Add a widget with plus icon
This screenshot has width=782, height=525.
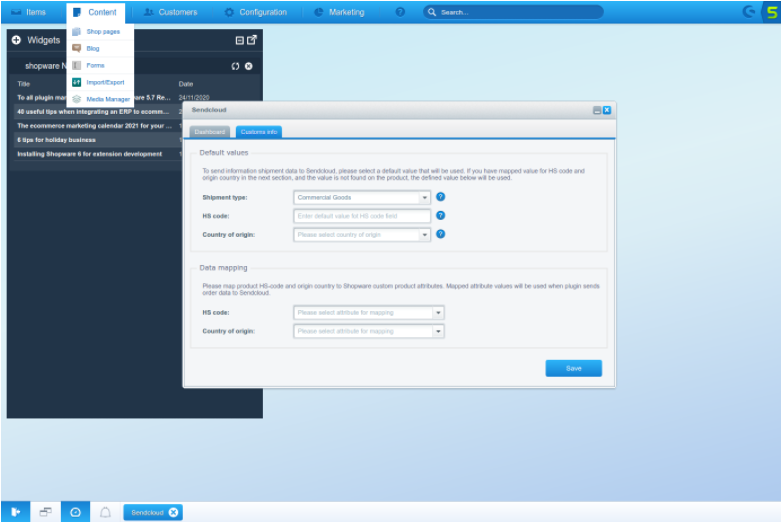(x=16, y=40)
